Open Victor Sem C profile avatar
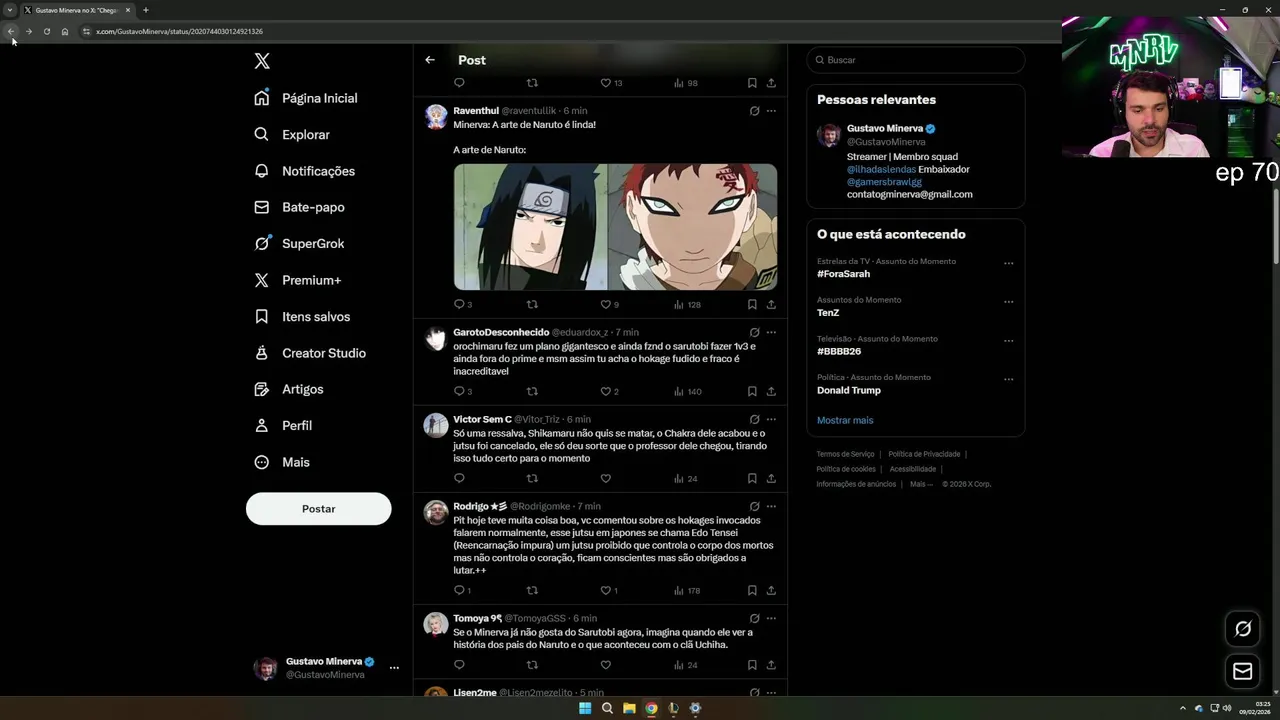This screenshot has height=720, width=1280. pyautogui.click(x=436, y=425)
